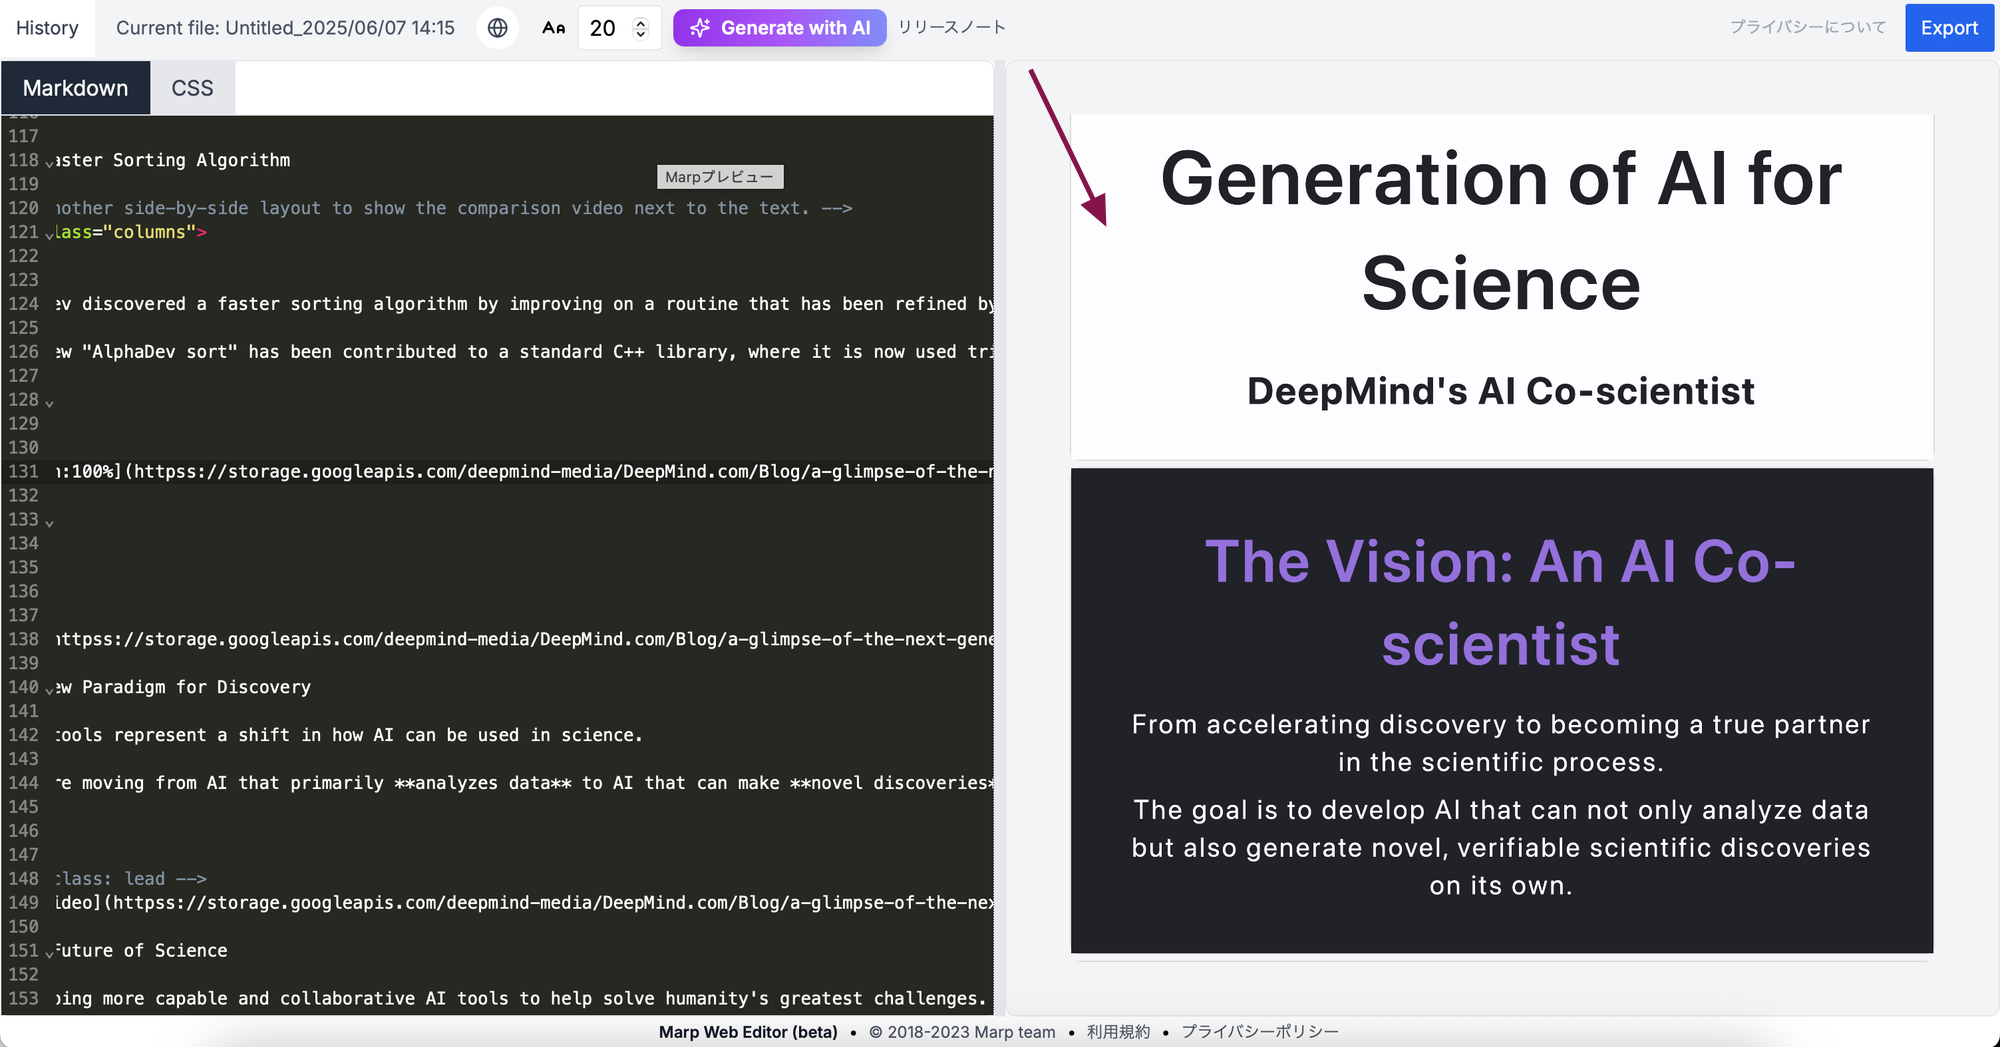2000x1047 pixels.
Task: Open the プライバシーについて link
Action: point(1808,27)
